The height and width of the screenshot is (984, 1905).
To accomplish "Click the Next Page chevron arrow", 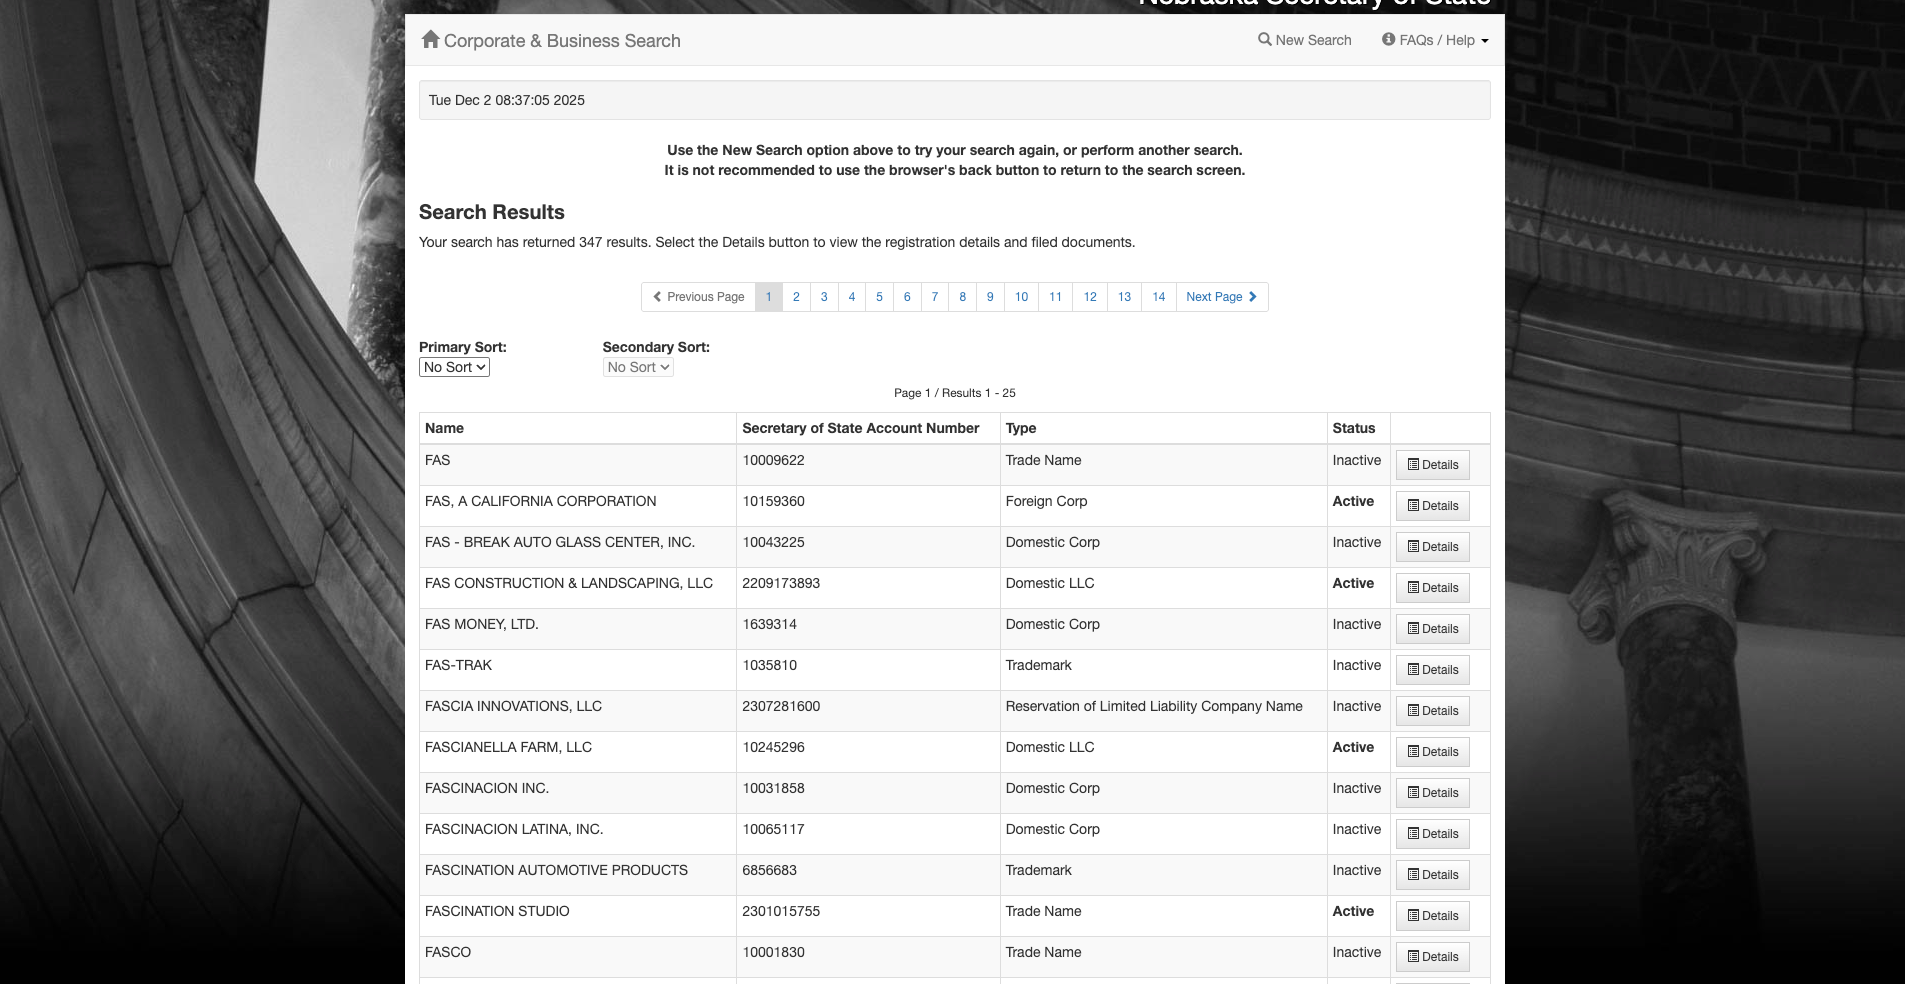I will tap(1252, 297).
